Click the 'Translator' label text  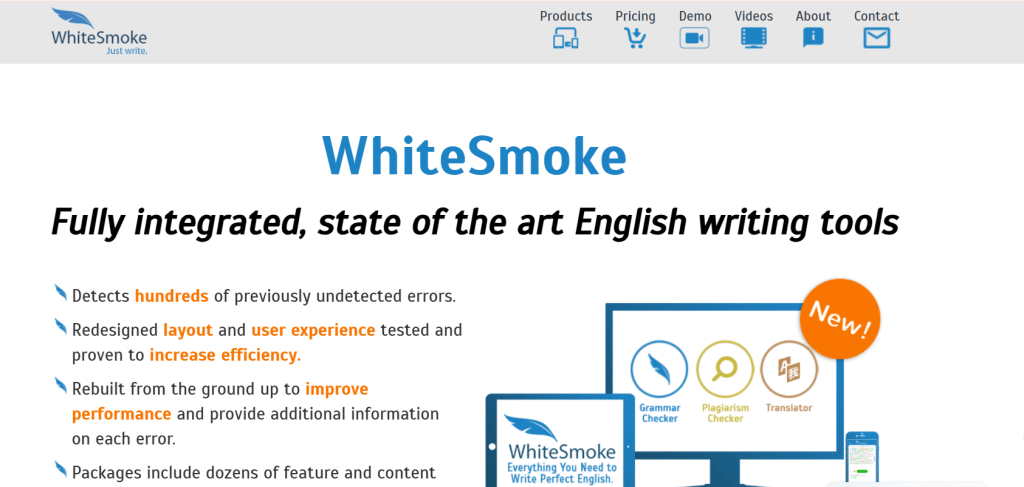point(789,408)
